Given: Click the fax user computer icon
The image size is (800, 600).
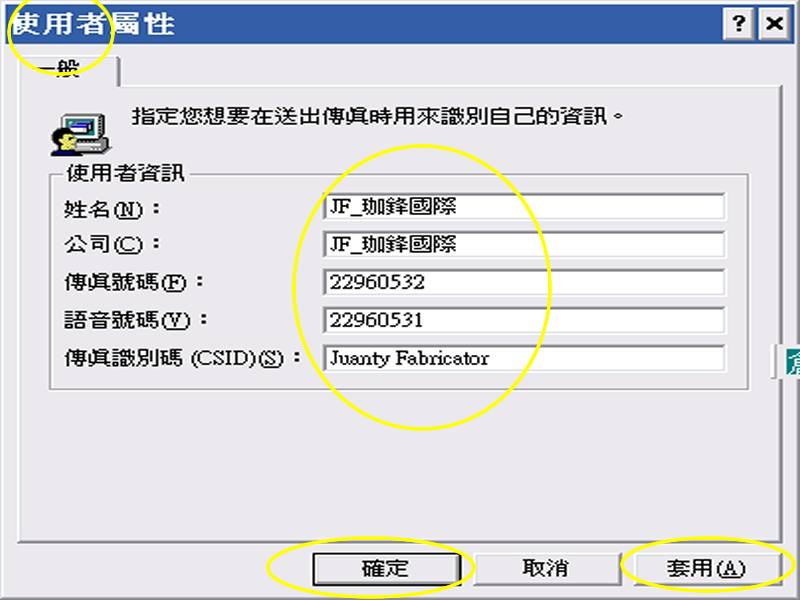Looking at the screenshot, I should (78, 127).
